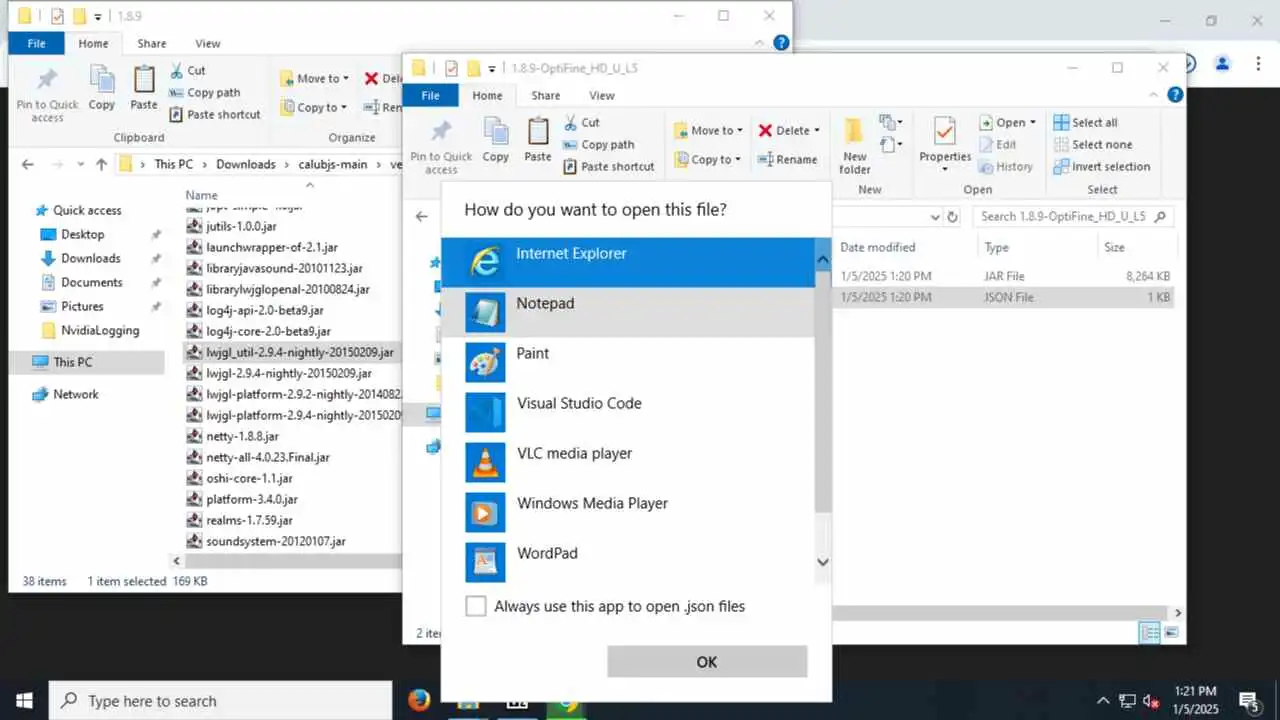
Task: Open View tab in the 1.8.9 window
Action: click(x=208, y=43)
